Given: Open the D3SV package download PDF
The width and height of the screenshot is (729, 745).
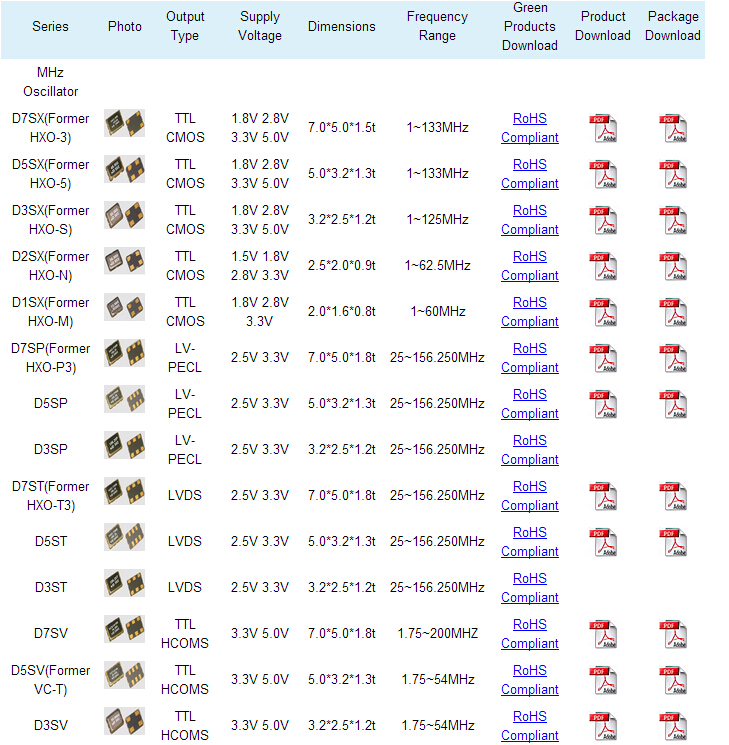Looking at the screenshot, I should (x=672, y=726).
